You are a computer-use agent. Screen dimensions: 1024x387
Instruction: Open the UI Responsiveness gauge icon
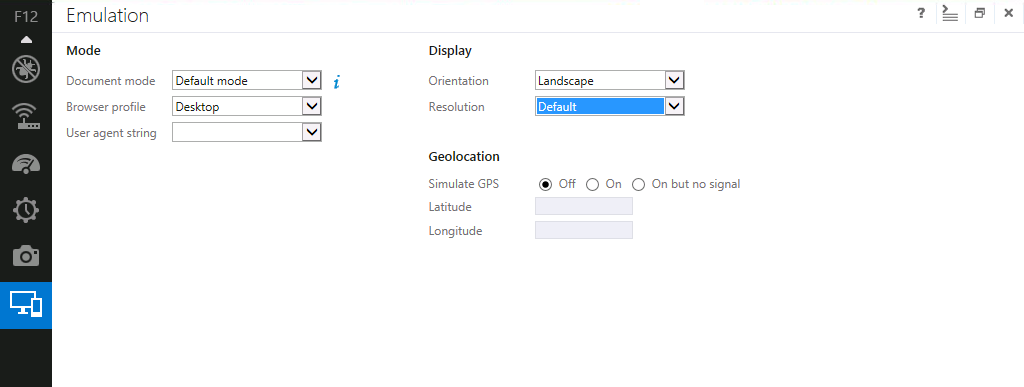(26, 163)
